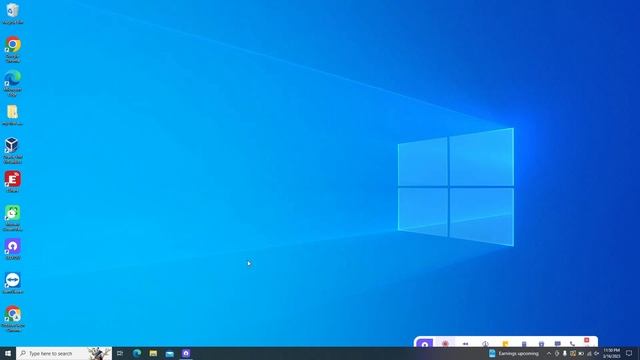Select the yellow zip folder on the desktop
This screenshot has width=640, height=360.
(13, 115)
